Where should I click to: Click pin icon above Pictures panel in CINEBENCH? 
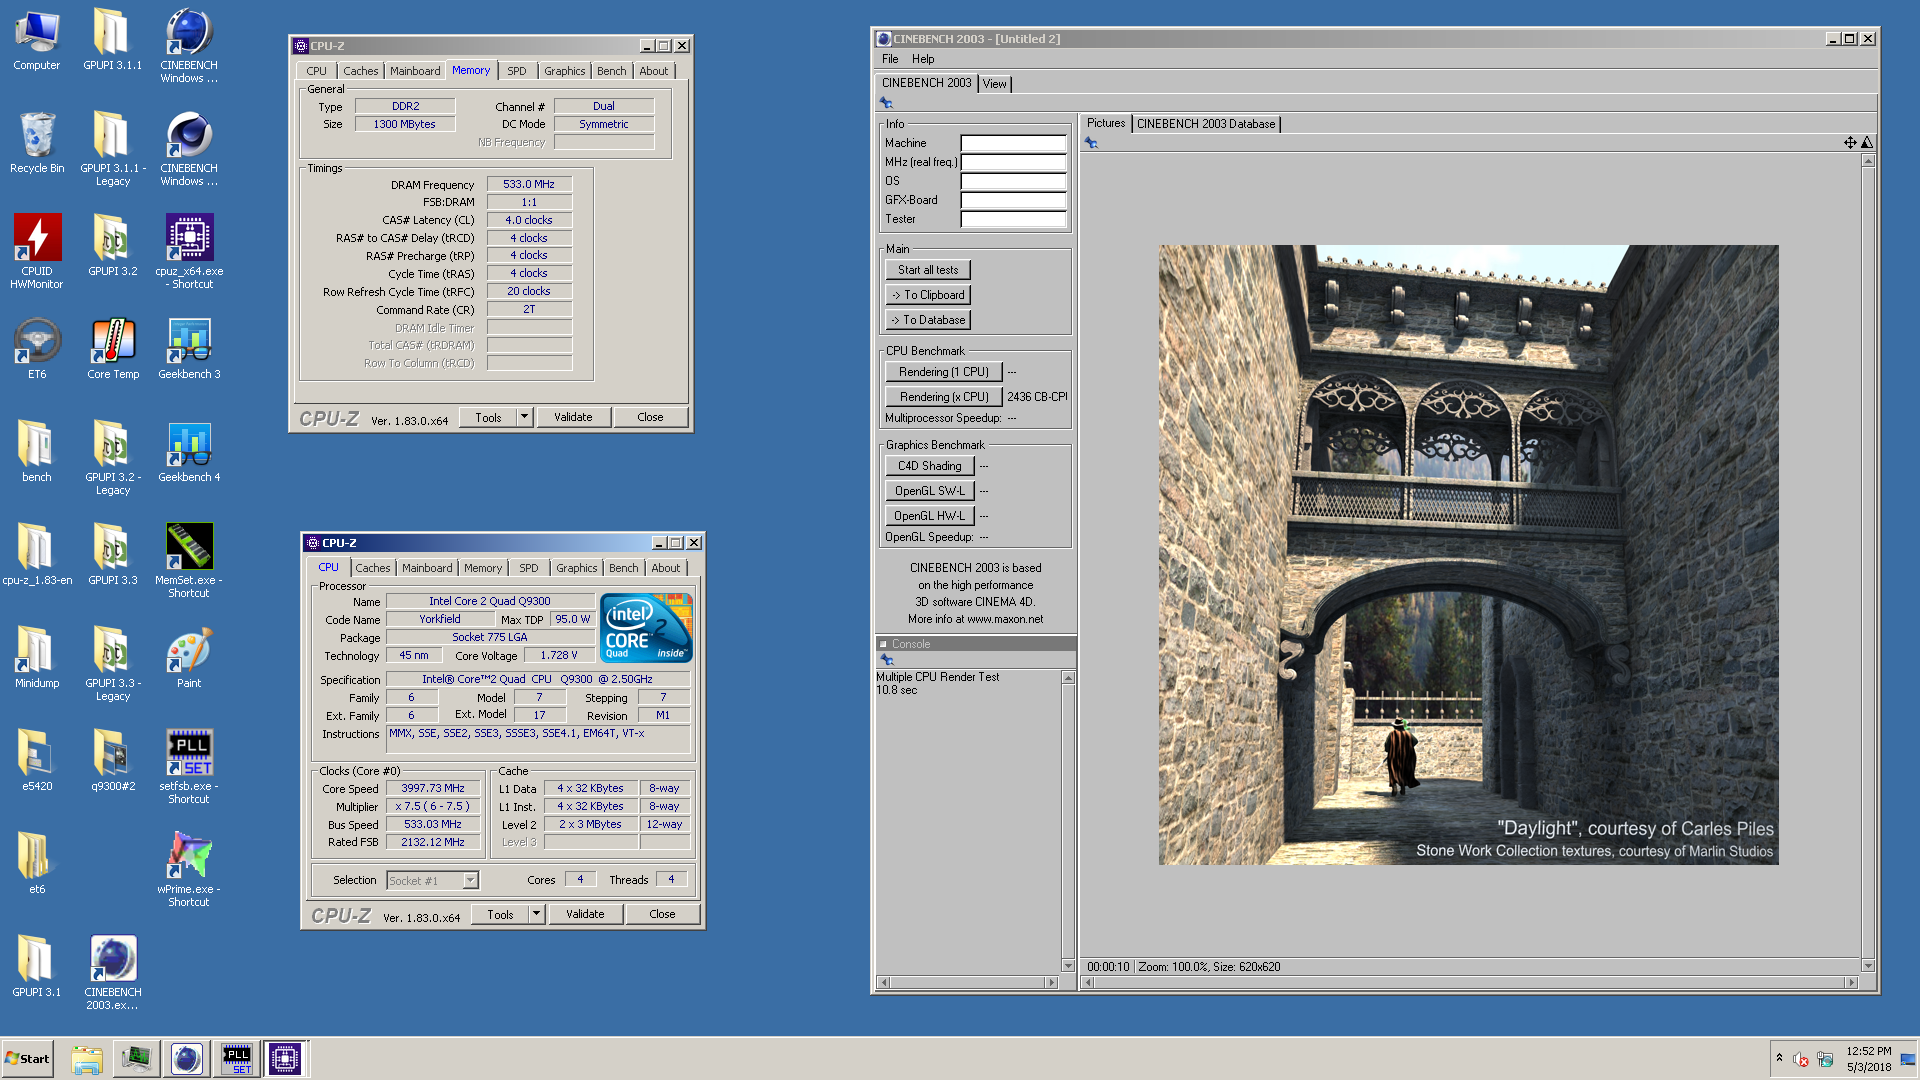click(x=1091, y=143)
